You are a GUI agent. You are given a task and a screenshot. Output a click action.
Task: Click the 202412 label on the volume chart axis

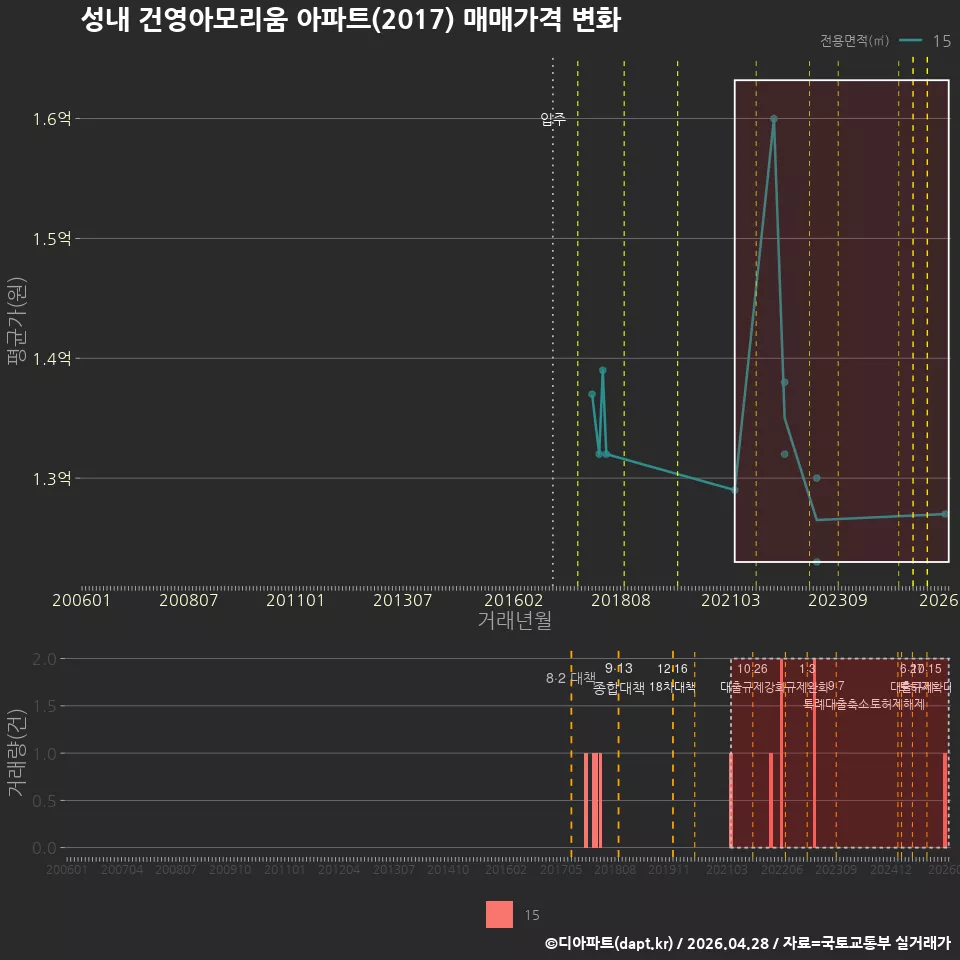coord(891,869)
